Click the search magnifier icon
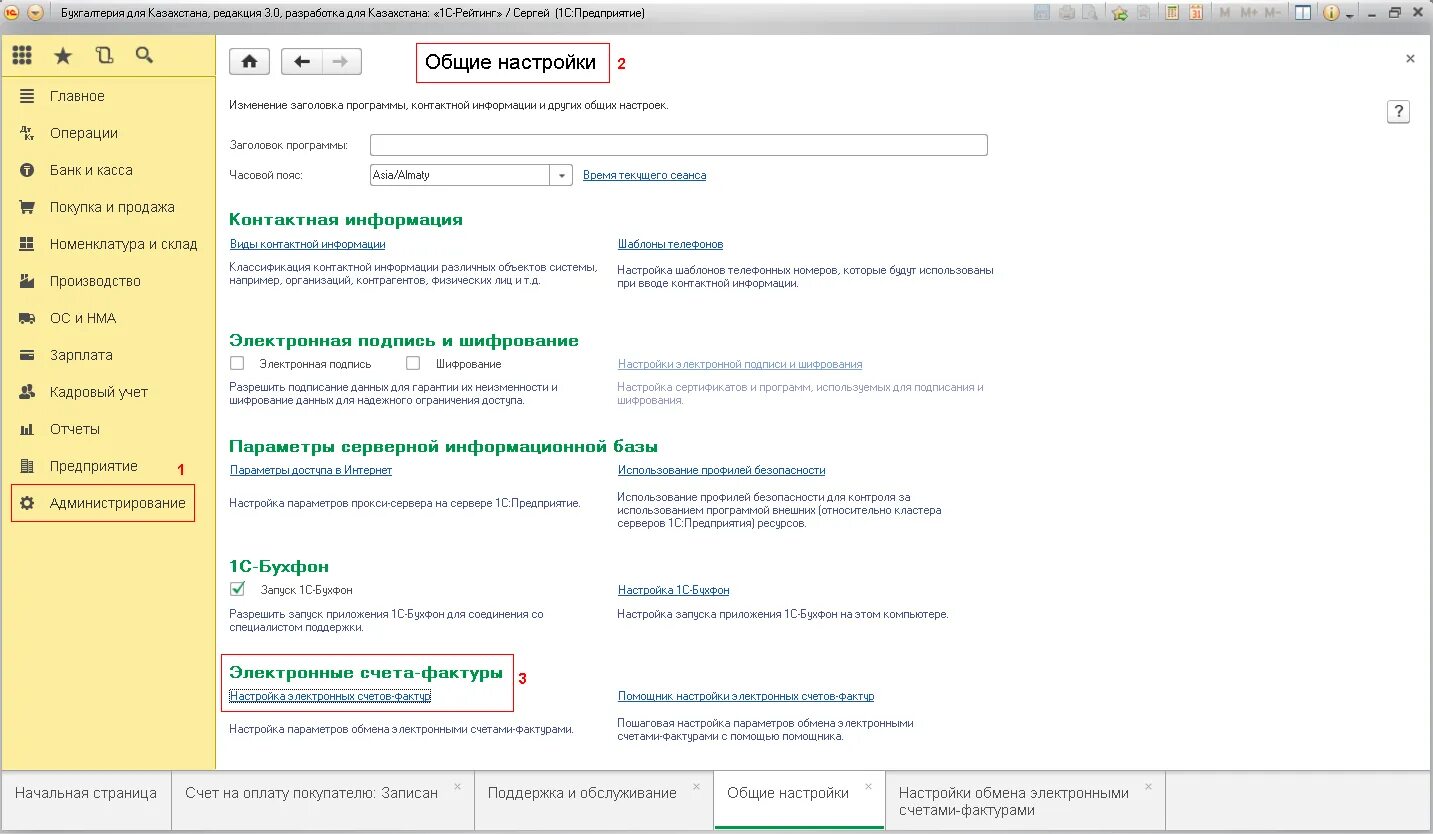The height and width of the screenshot is (834, 1433). click(144, 56)
